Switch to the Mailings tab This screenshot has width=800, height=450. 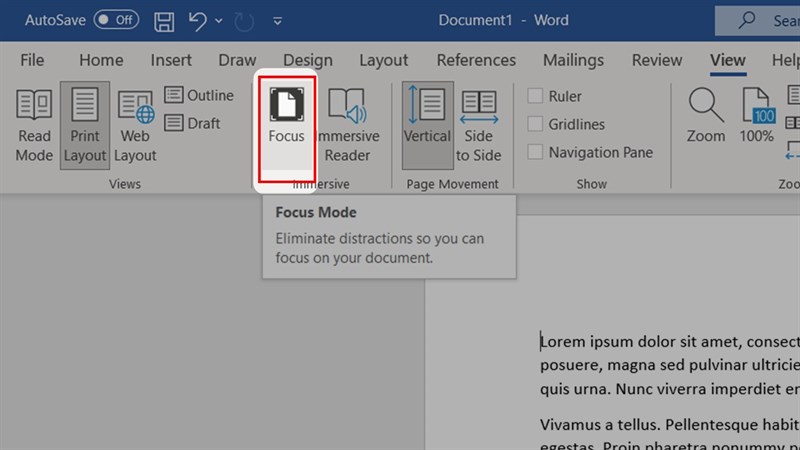[573, 60]
